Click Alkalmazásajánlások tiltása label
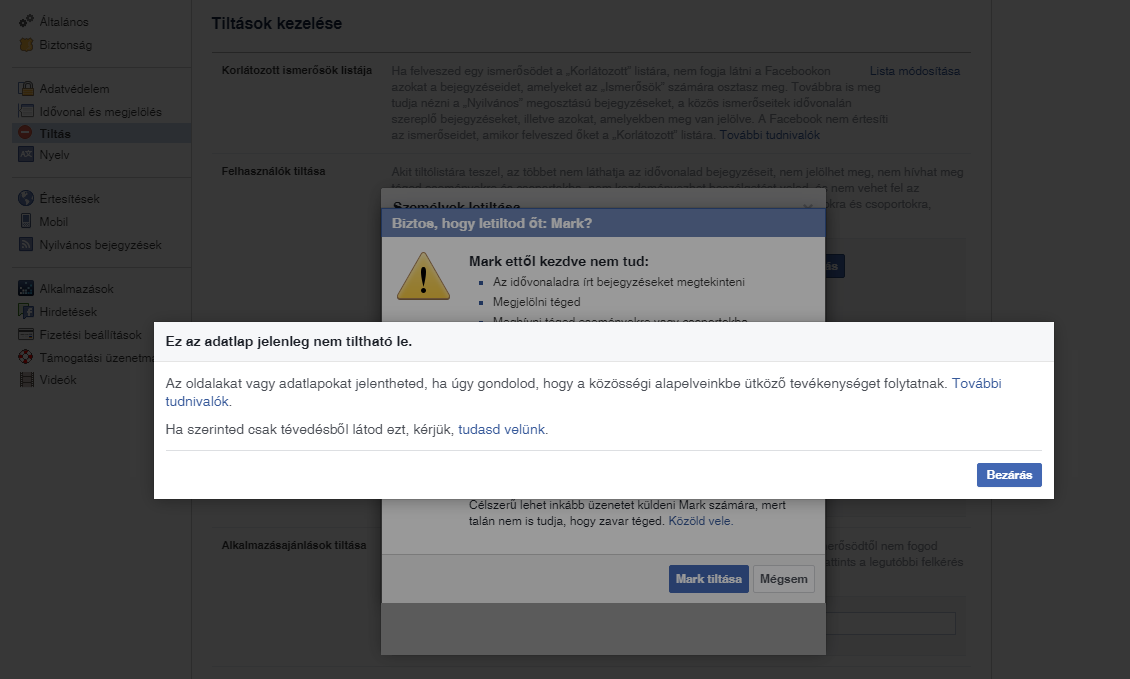The width and height of the screenshot is (1130, 679). [x=294, y=545]
